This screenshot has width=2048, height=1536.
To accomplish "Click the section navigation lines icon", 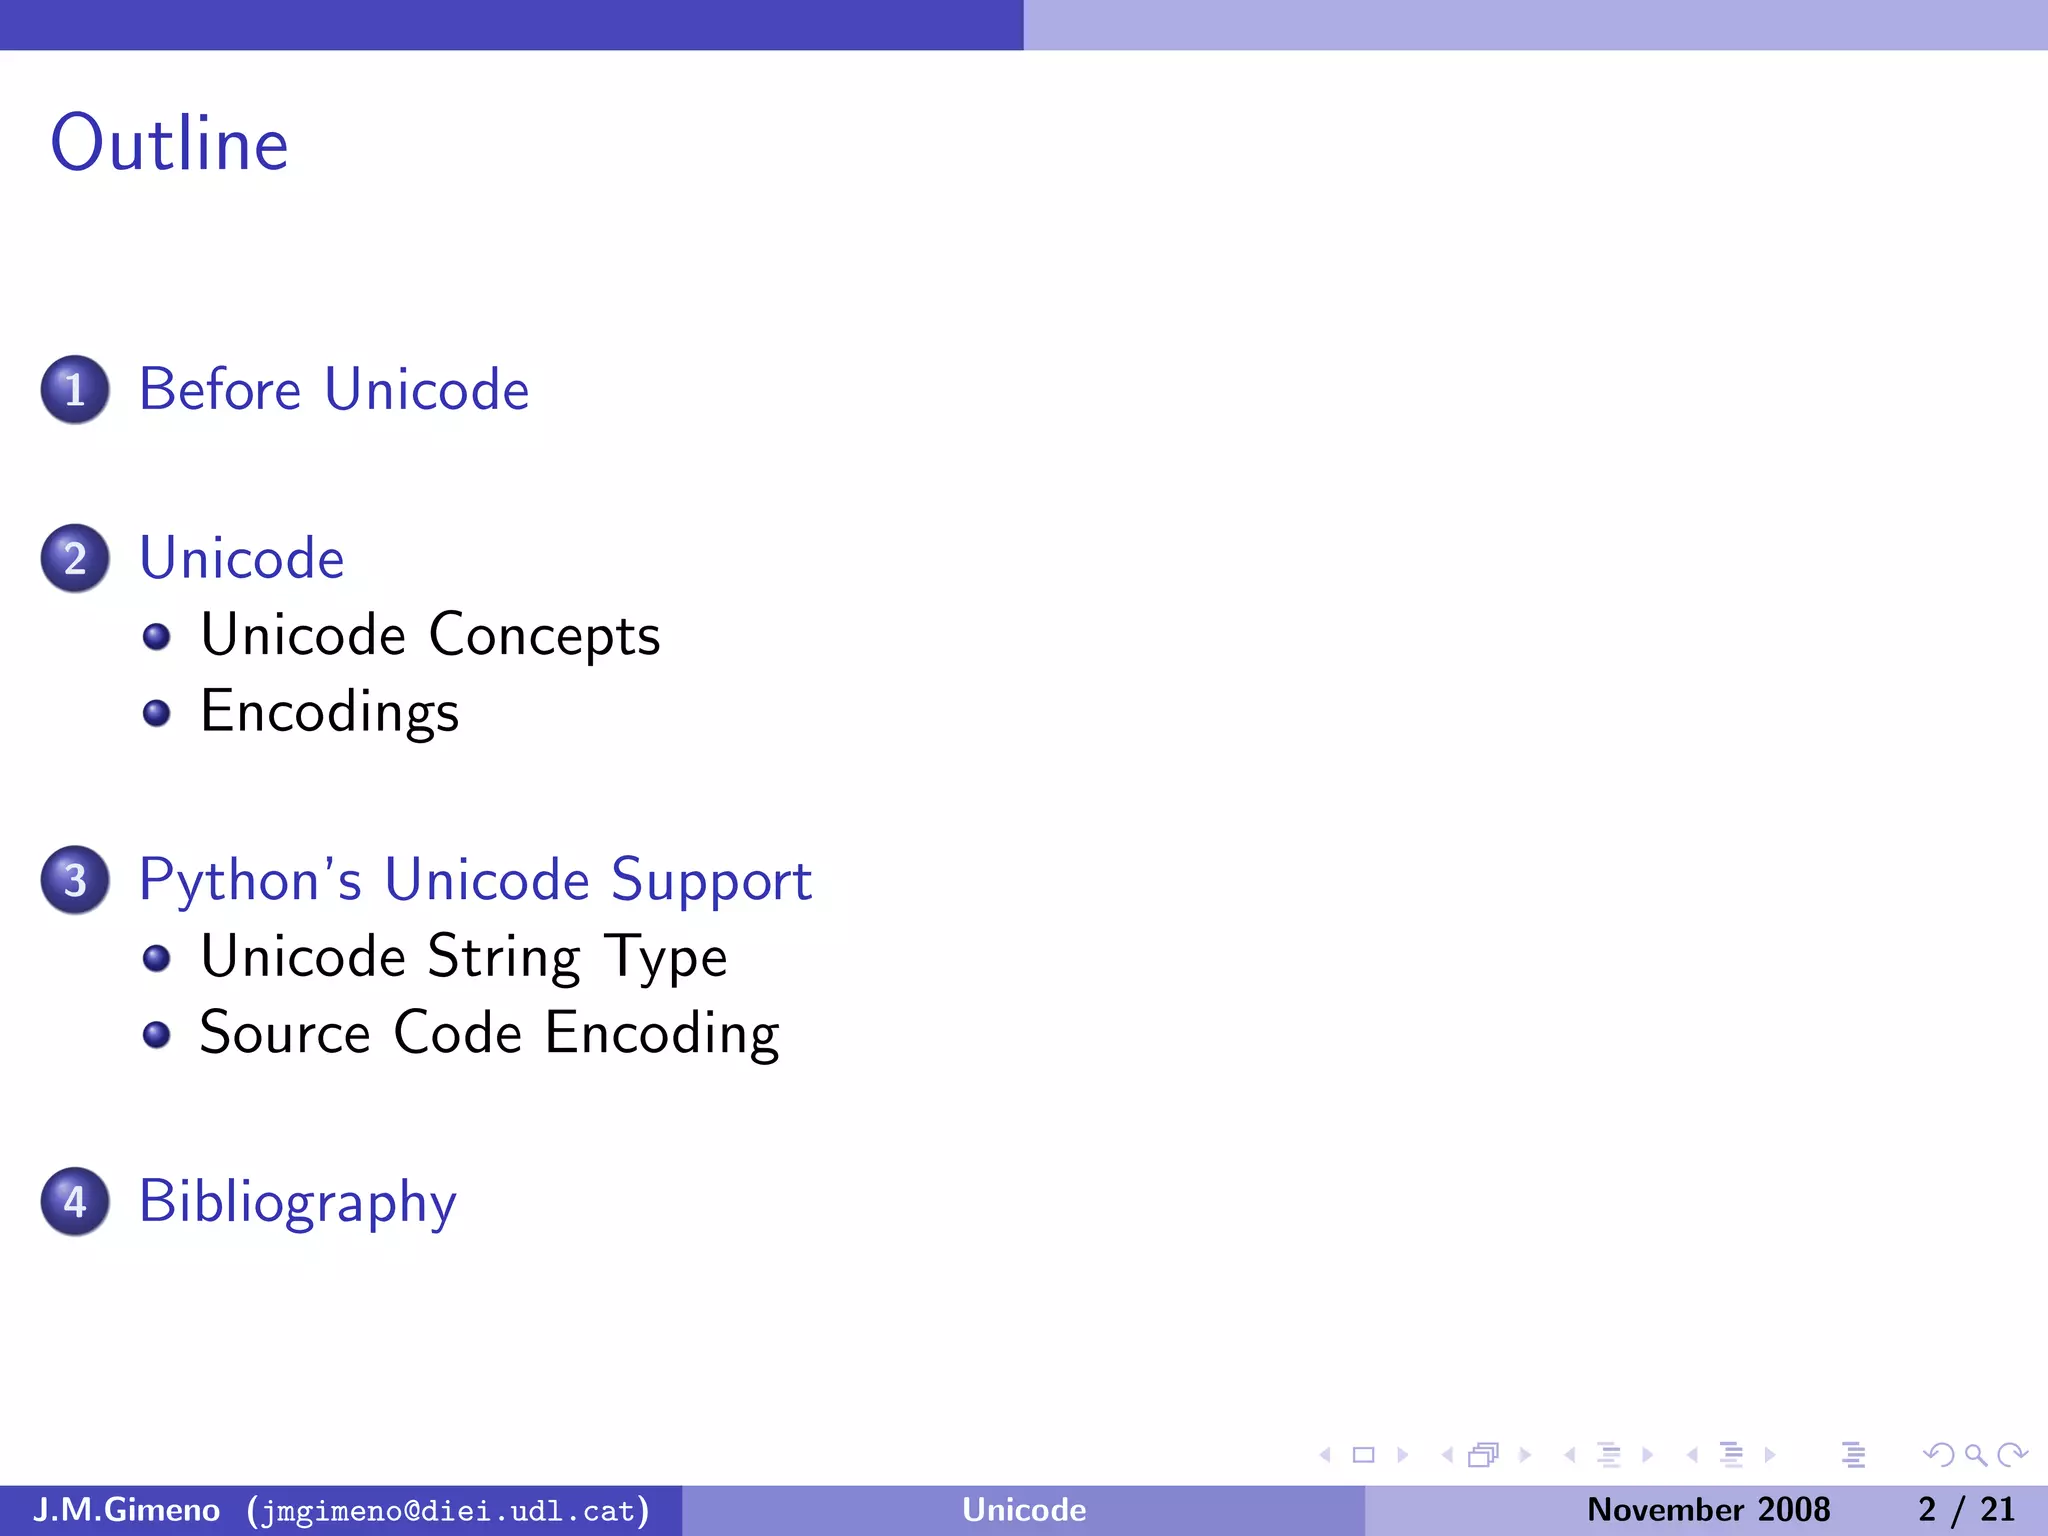I will pos(1731,1455).
